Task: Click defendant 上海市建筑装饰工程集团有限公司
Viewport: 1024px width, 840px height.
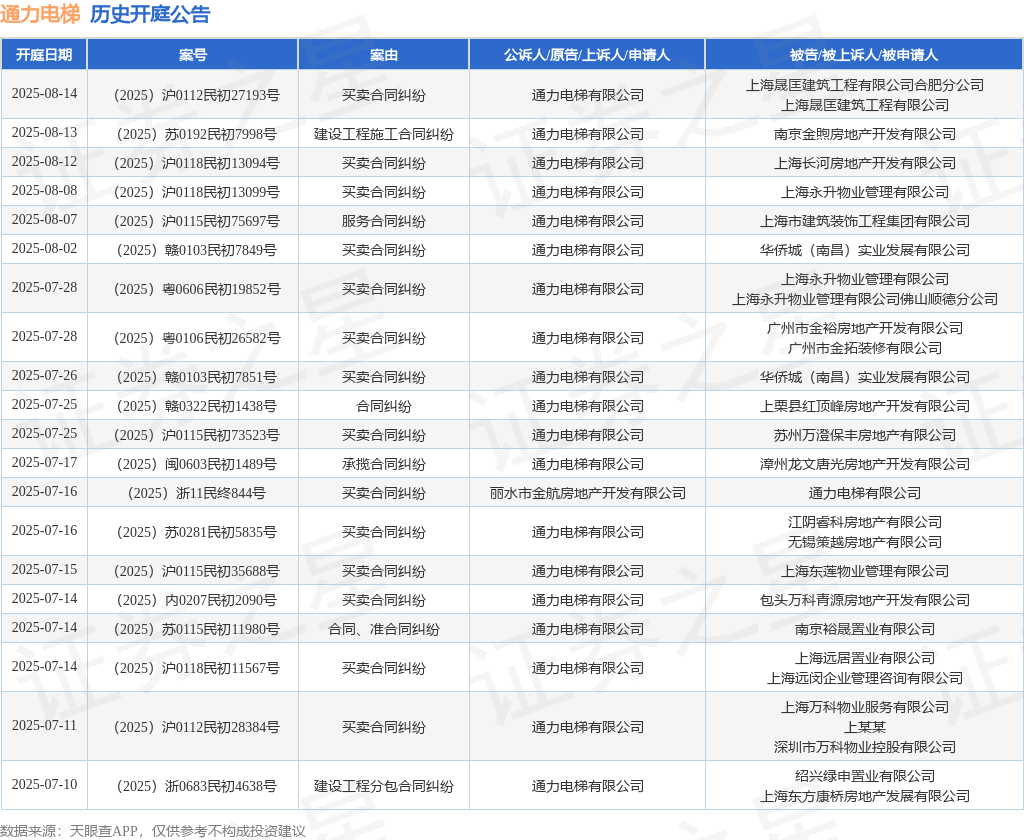Action: coord(865,221)
